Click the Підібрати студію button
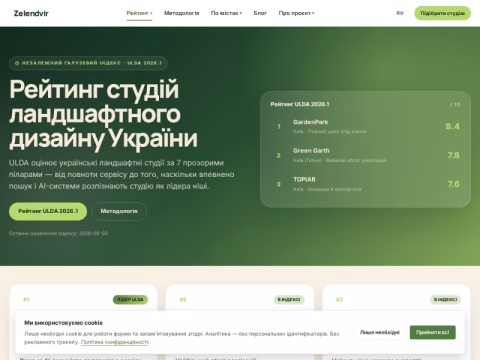 click(x=442, y=13)
